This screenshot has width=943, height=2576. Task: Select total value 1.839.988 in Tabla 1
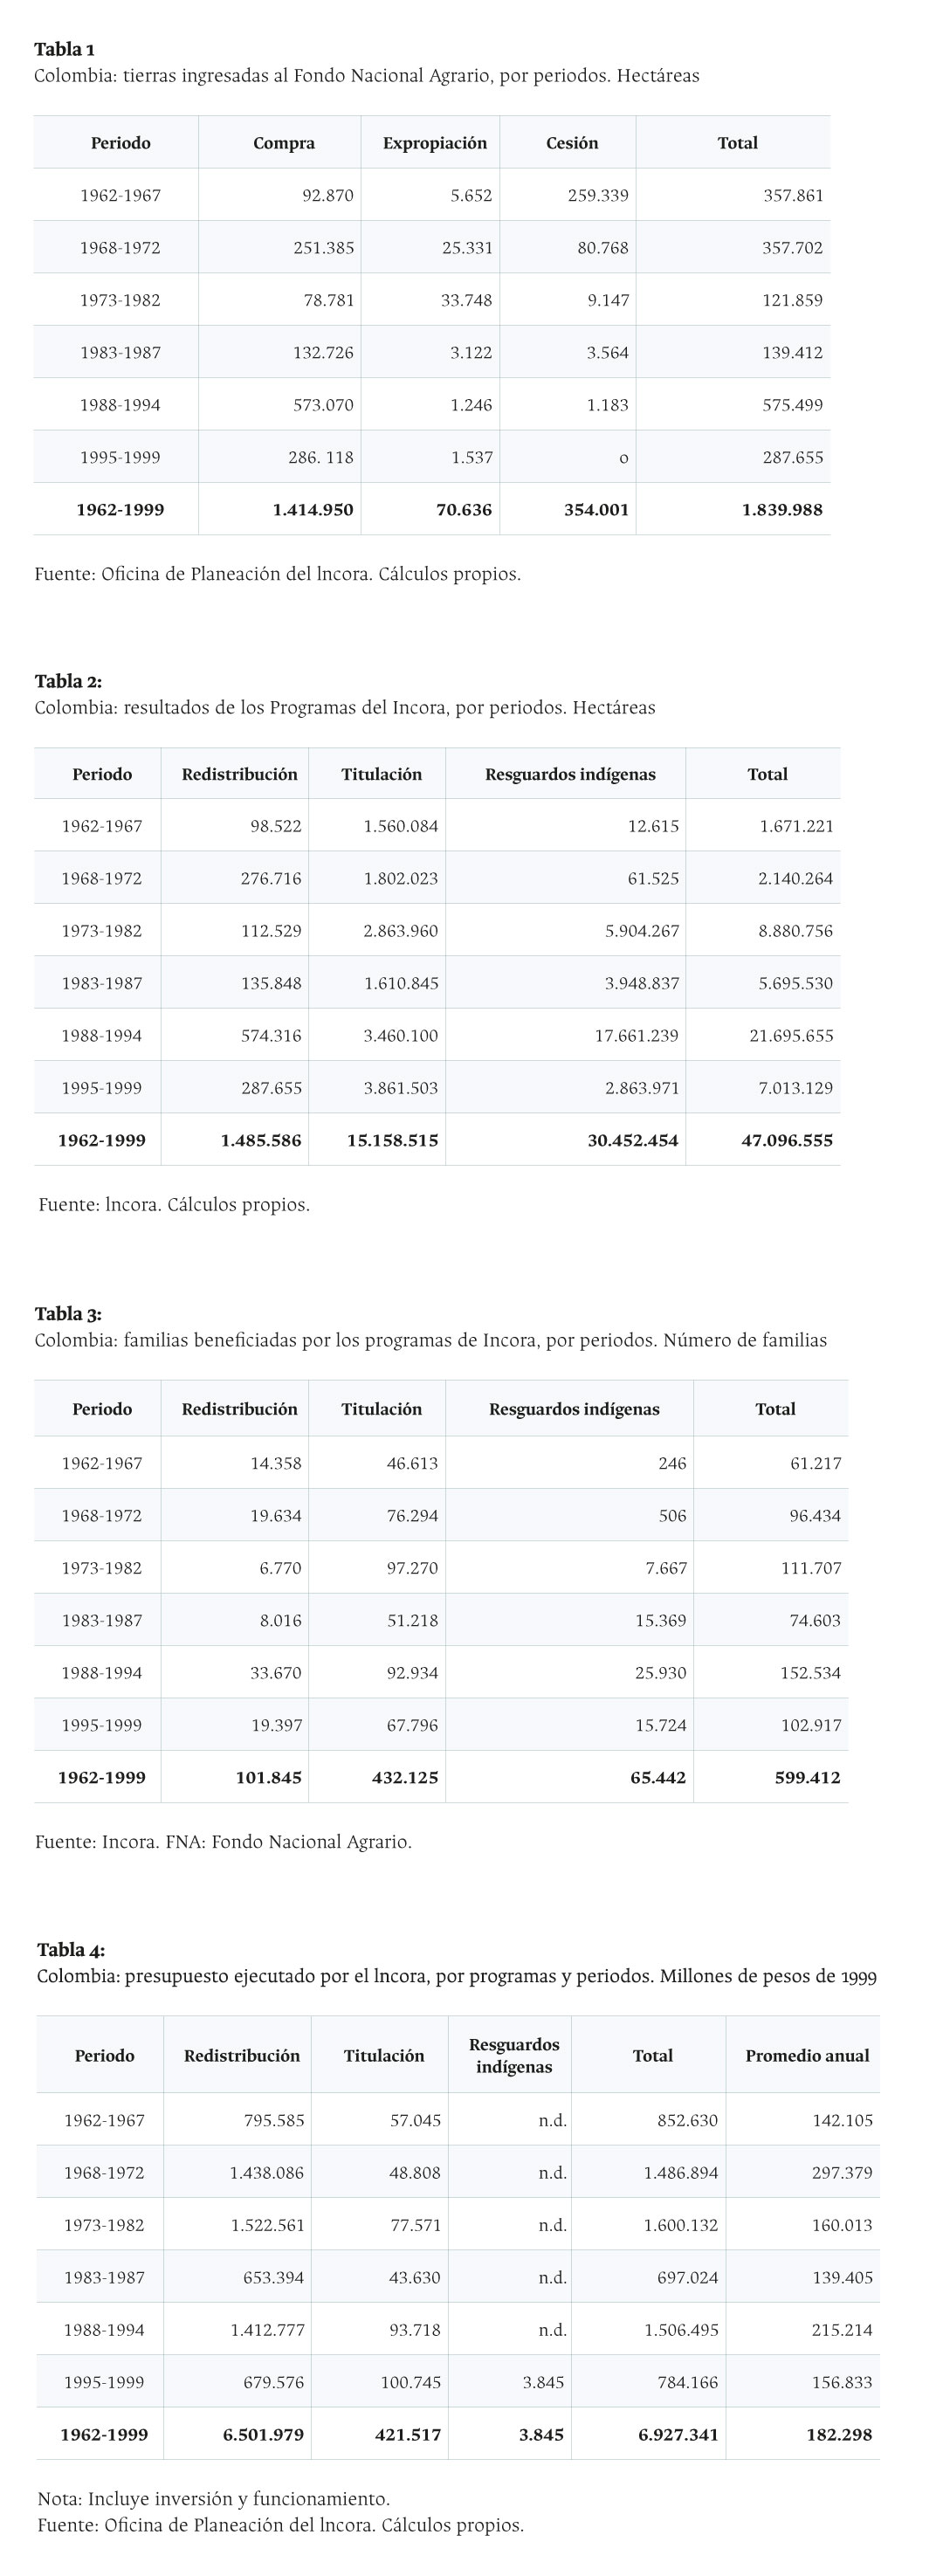click(x=782, y=510)
